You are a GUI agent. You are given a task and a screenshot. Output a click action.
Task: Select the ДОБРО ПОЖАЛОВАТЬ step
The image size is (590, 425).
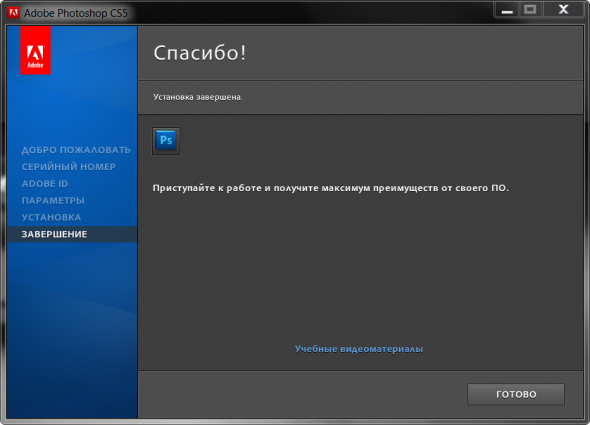coord(76,150)
